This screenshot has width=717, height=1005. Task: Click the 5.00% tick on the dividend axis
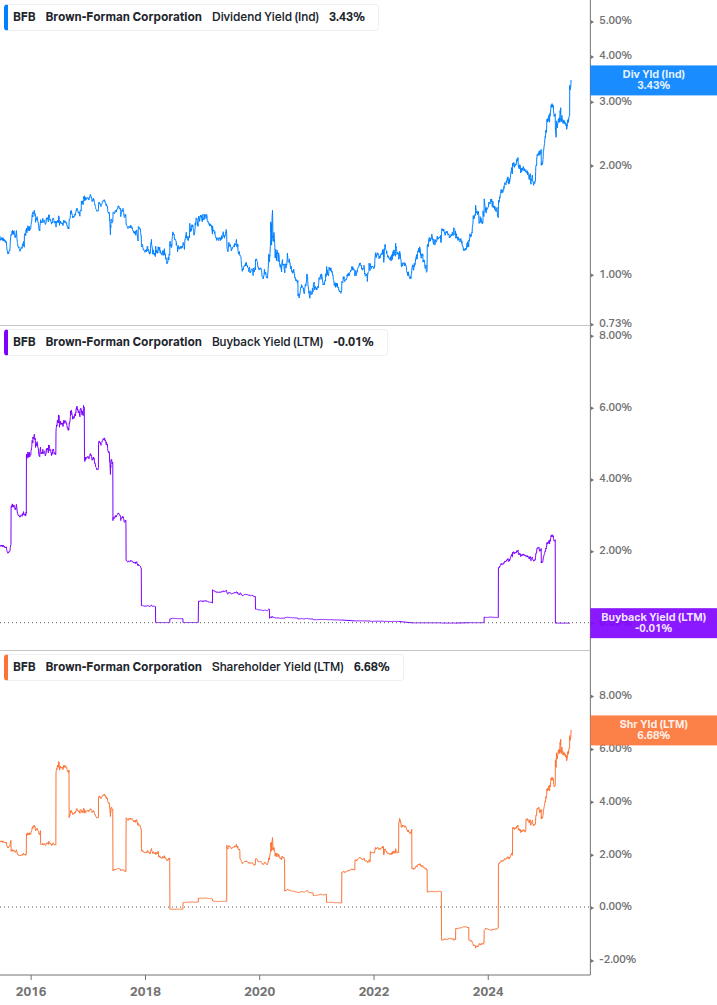tap(615, 21)
